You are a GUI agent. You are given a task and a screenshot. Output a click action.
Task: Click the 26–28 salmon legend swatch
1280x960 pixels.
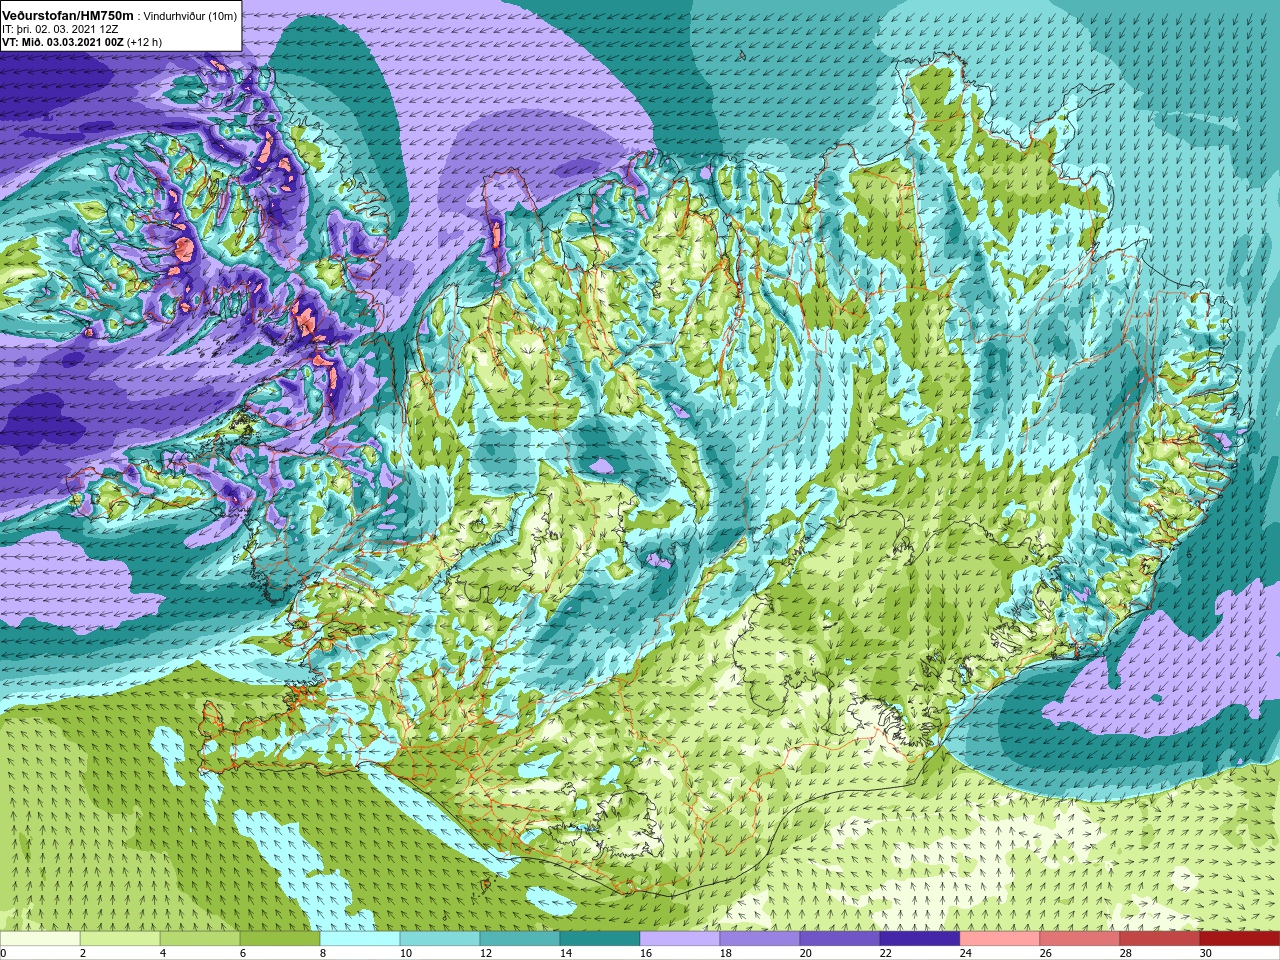click(x=1080, y=939)
